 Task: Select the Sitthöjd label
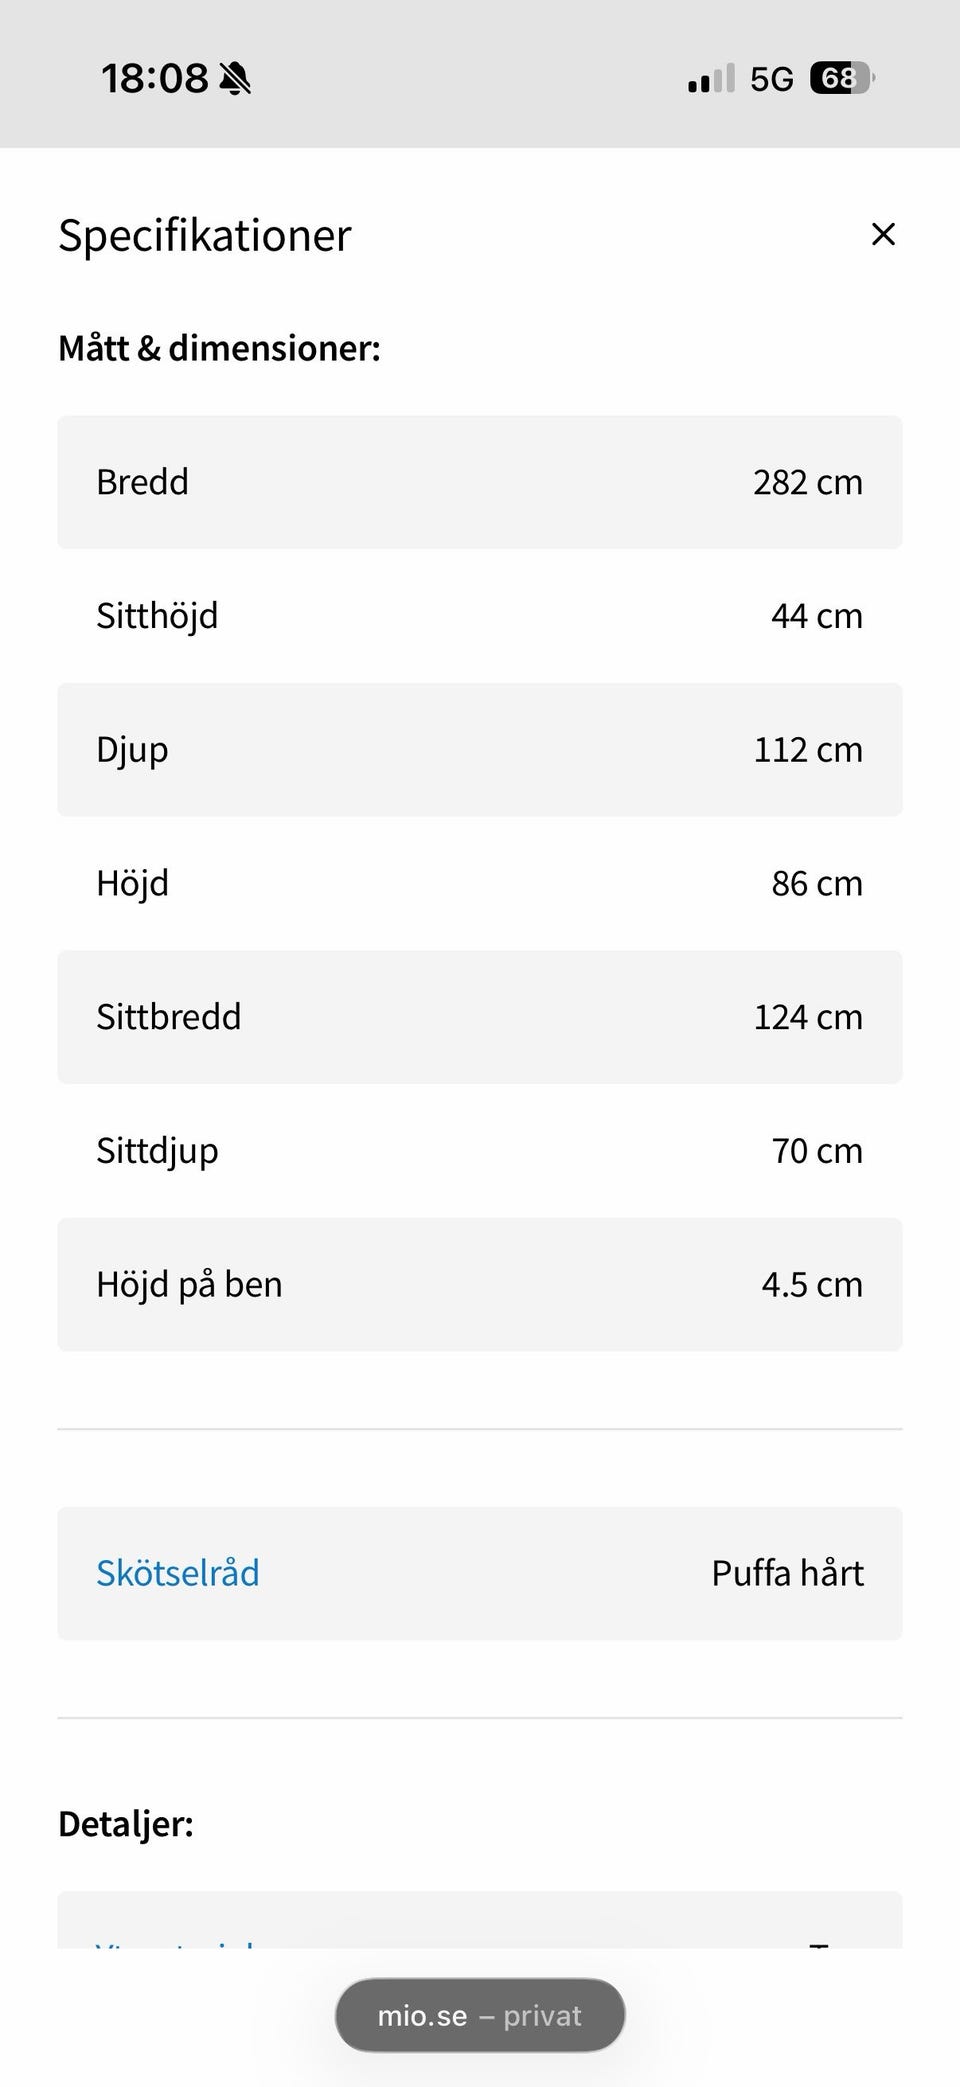157,616
